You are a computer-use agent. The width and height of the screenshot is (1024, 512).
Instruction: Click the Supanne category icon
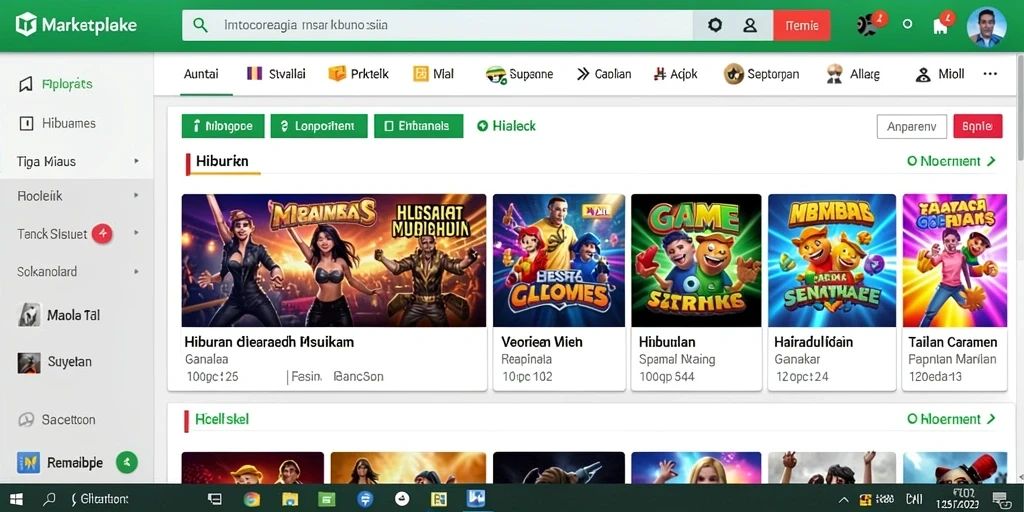pos(496,74)
